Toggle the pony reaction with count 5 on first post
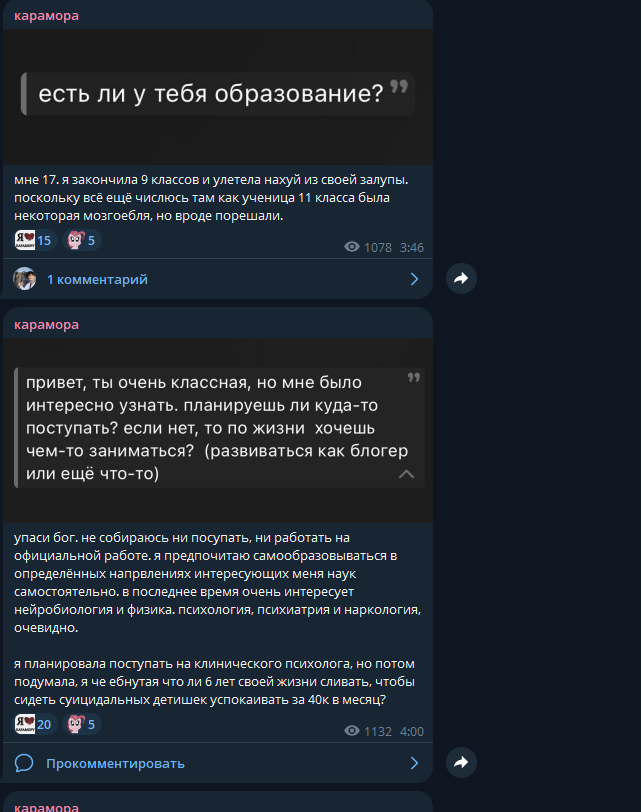The width and height of the screenshot is (641, 812). click(x=82, y=240)
